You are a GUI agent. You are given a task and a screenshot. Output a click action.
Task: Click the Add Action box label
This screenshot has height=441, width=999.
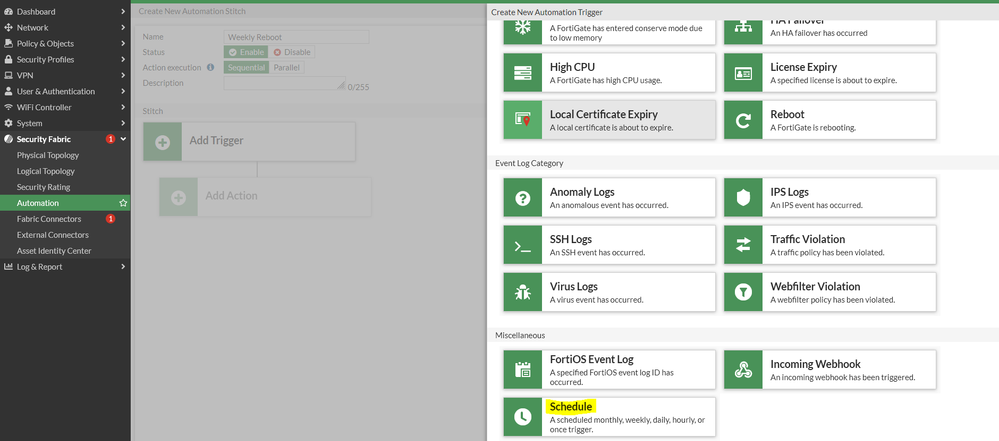coord(231,196)
